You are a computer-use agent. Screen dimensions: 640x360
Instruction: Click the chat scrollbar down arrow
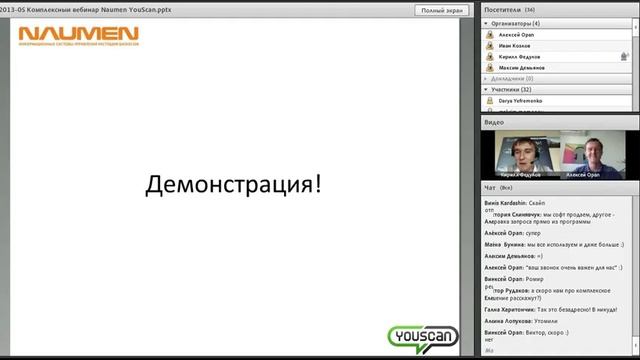[636, 347]
